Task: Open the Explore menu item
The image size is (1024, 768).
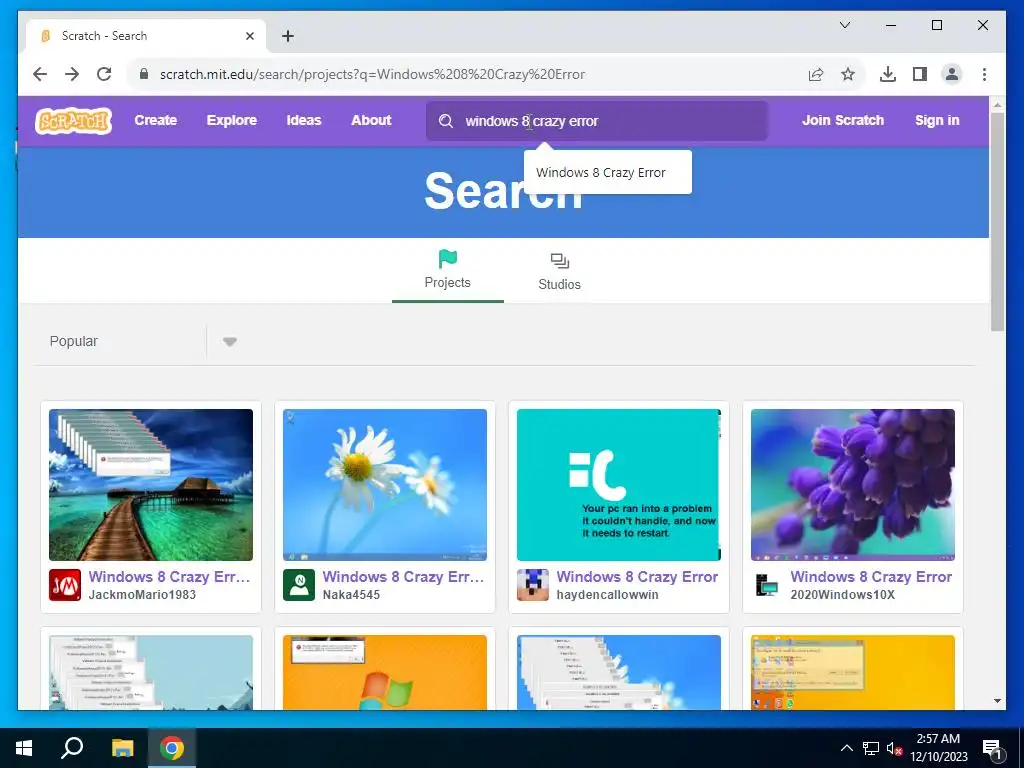Action: 232,120
